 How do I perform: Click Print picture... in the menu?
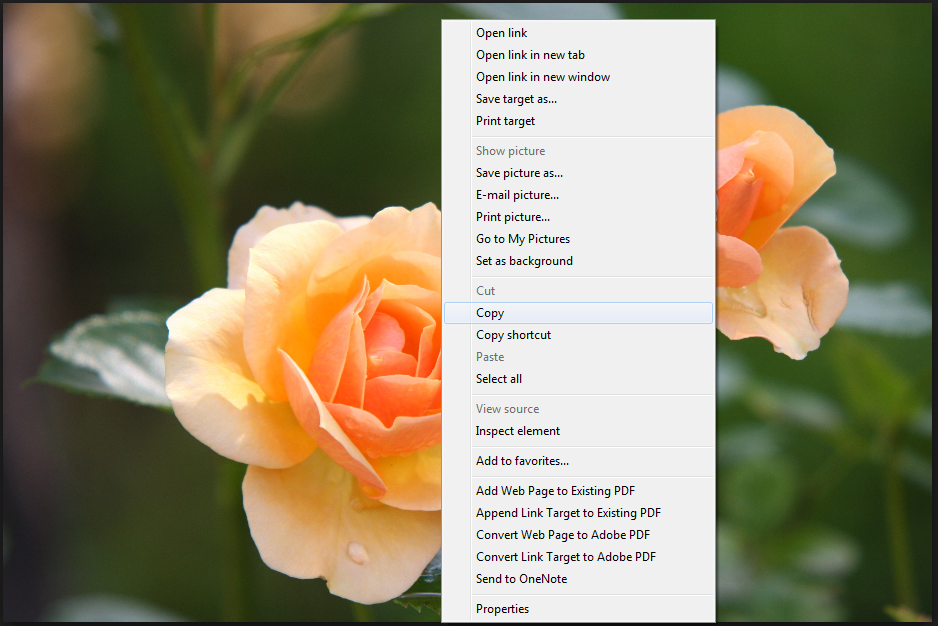click(578, 217)
